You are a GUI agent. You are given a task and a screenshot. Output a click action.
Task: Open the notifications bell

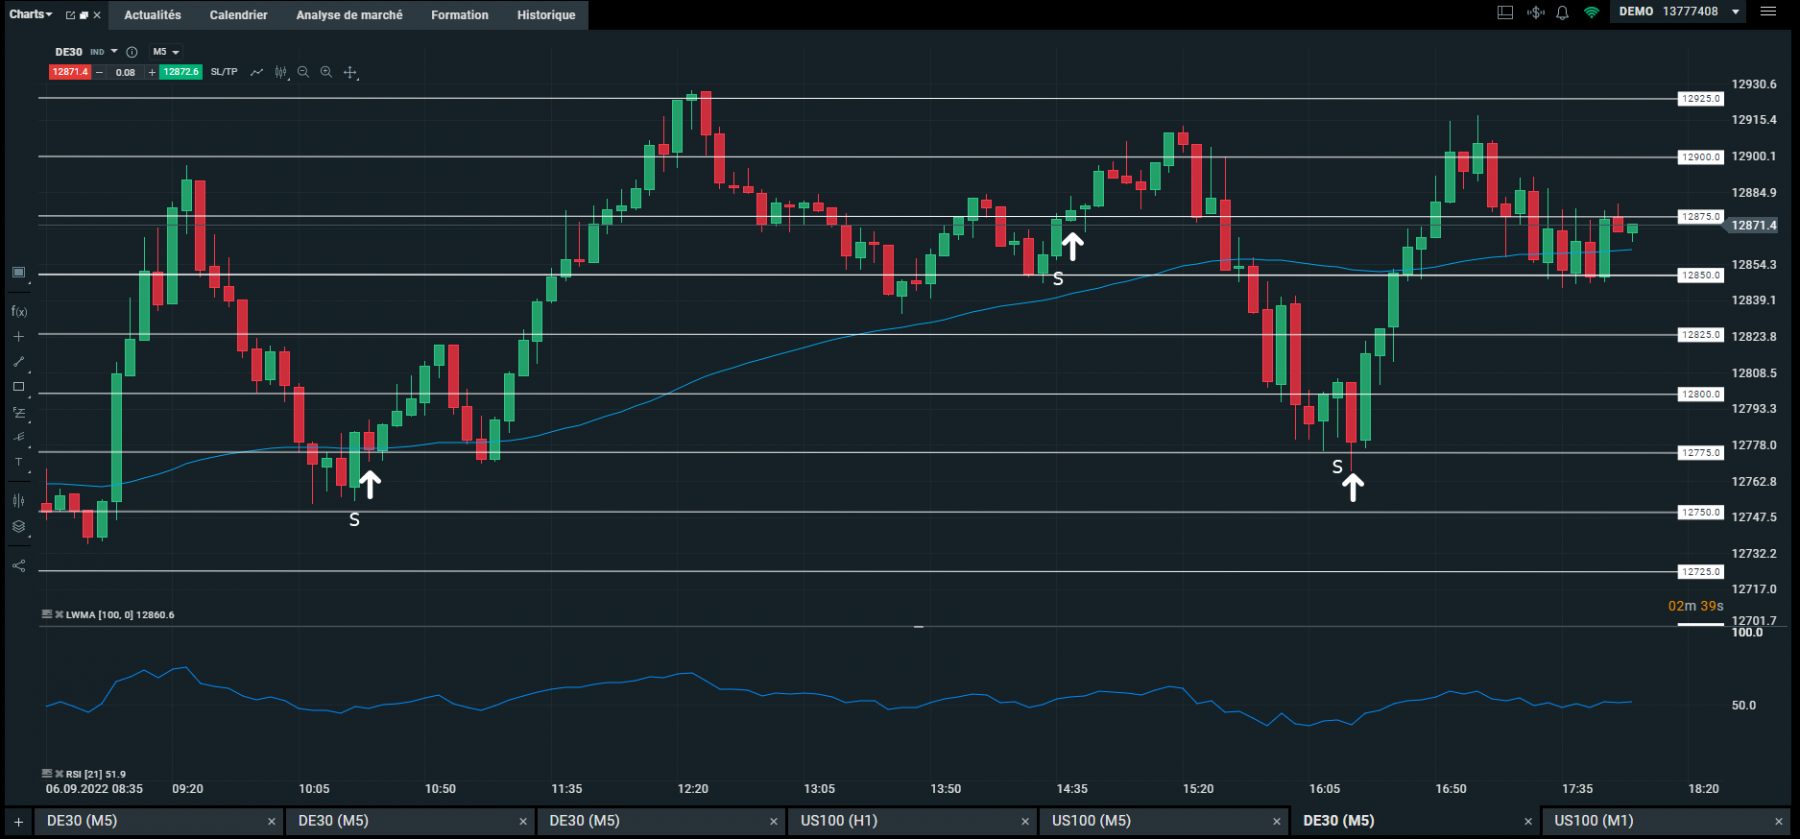1562,13
